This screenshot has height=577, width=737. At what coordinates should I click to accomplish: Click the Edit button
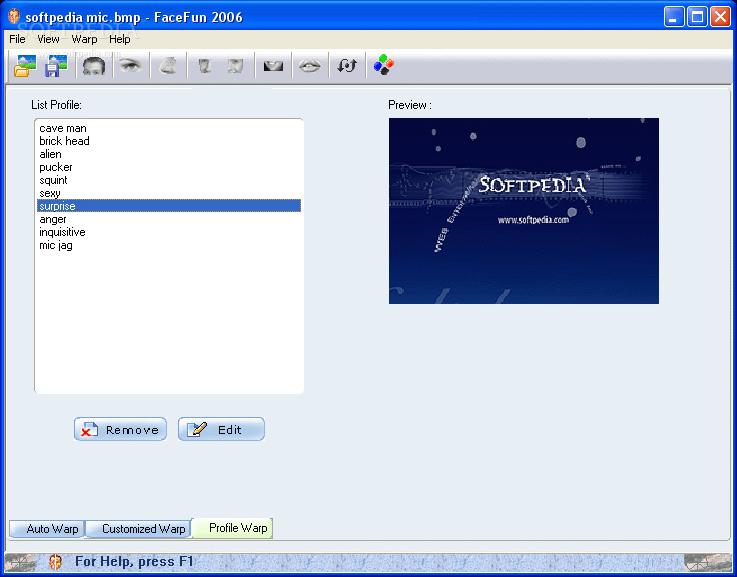(x=221, y=429)
